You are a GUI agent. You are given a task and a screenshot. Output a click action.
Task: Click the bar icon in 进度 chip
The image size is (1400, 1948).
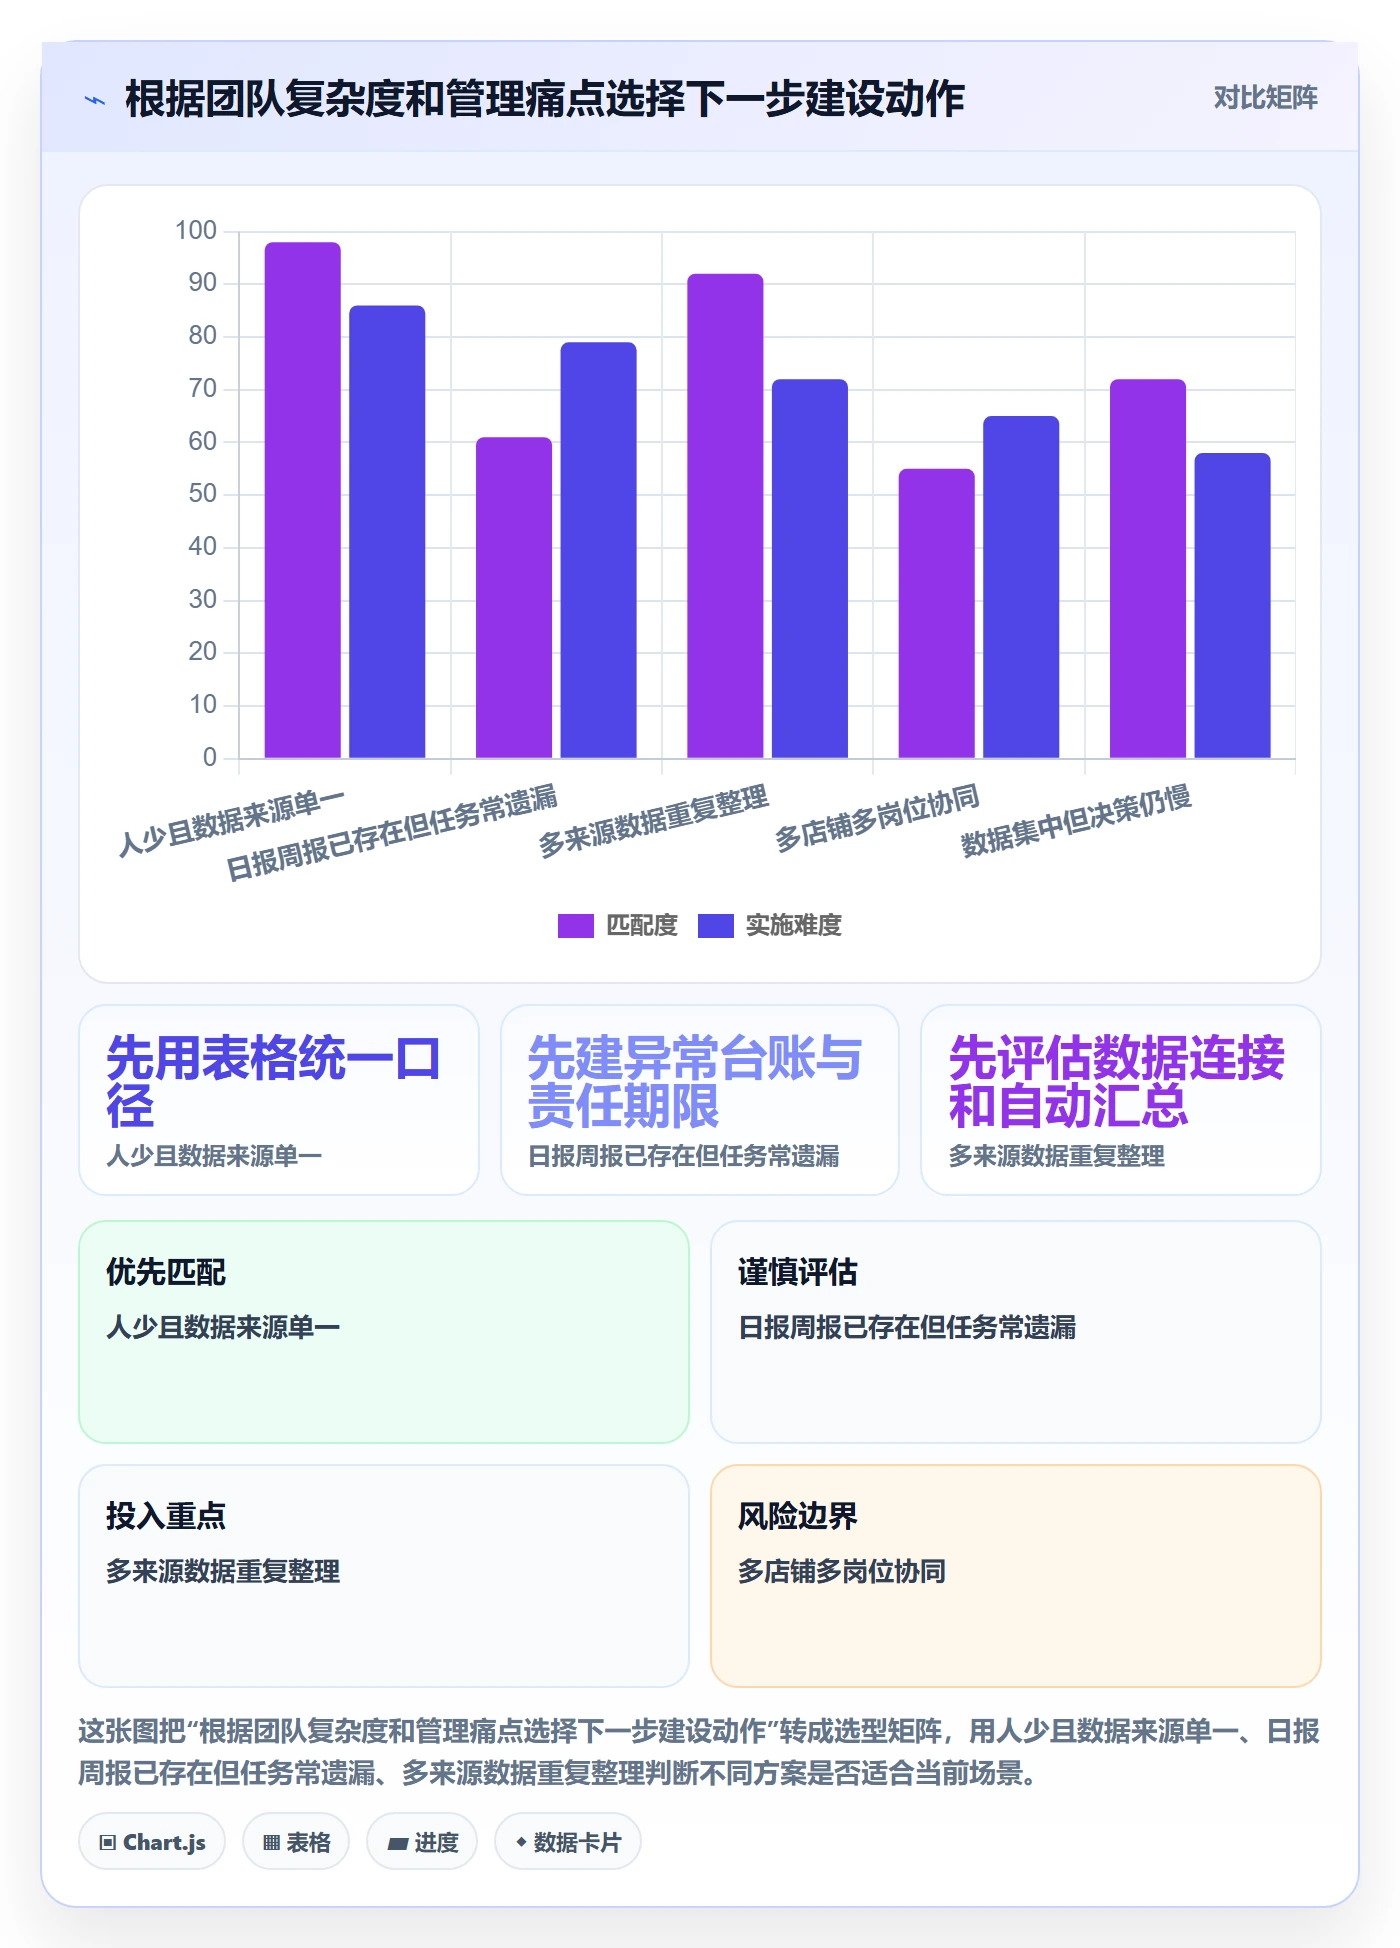pyautogui.click(x=397, y=1843)
